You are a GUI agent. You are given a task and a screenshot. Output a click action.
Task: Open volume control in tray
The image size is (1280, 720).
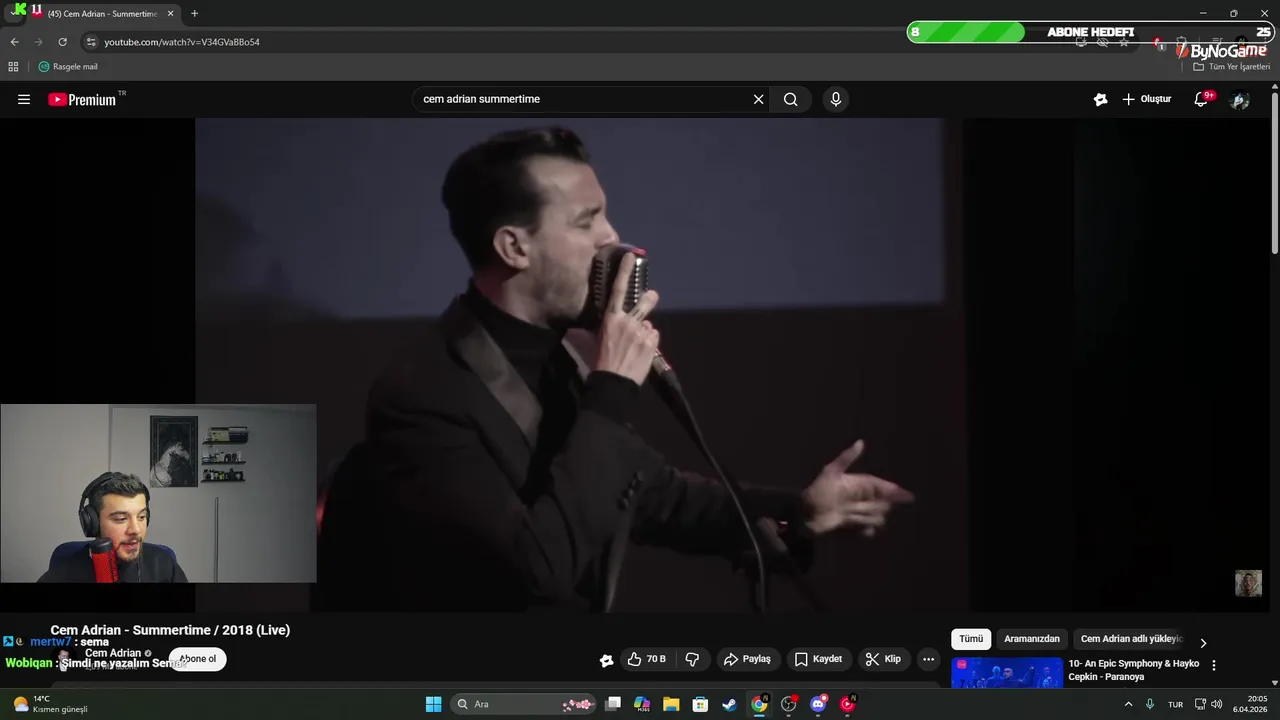pos(1216,704)
